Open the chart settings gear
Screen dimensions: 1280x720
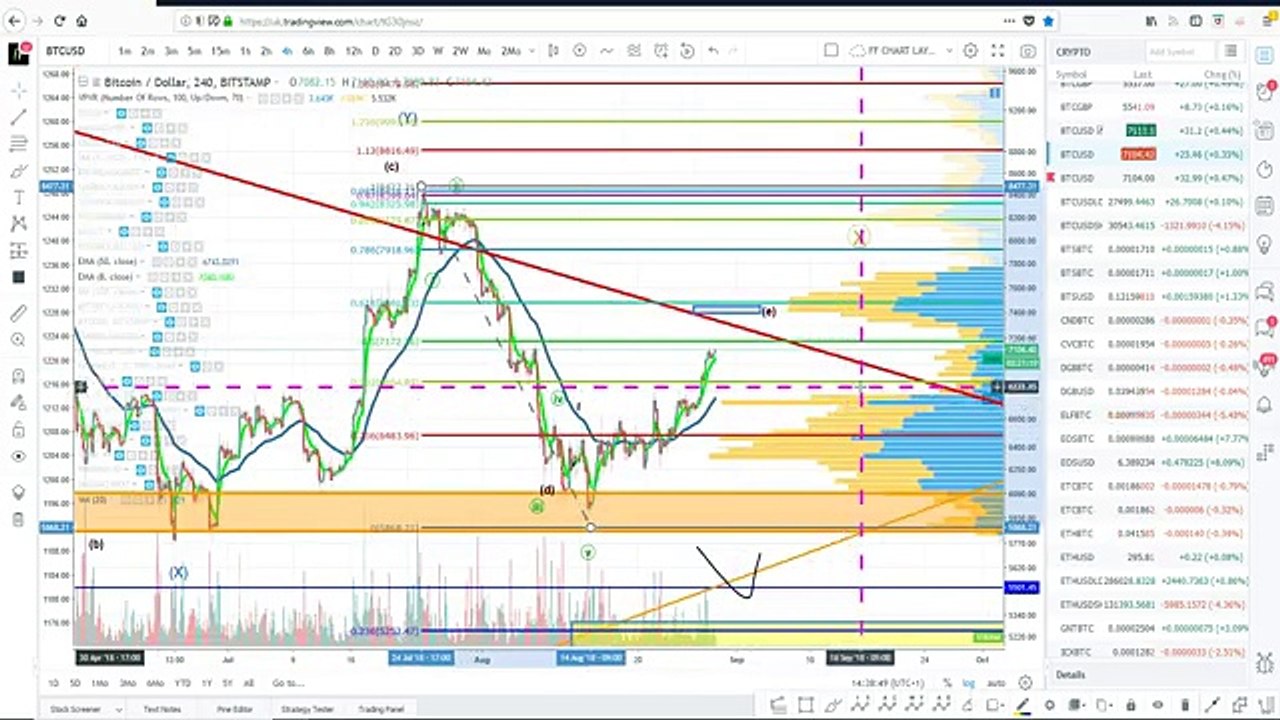pyautogui.click(x=970, y=51)
